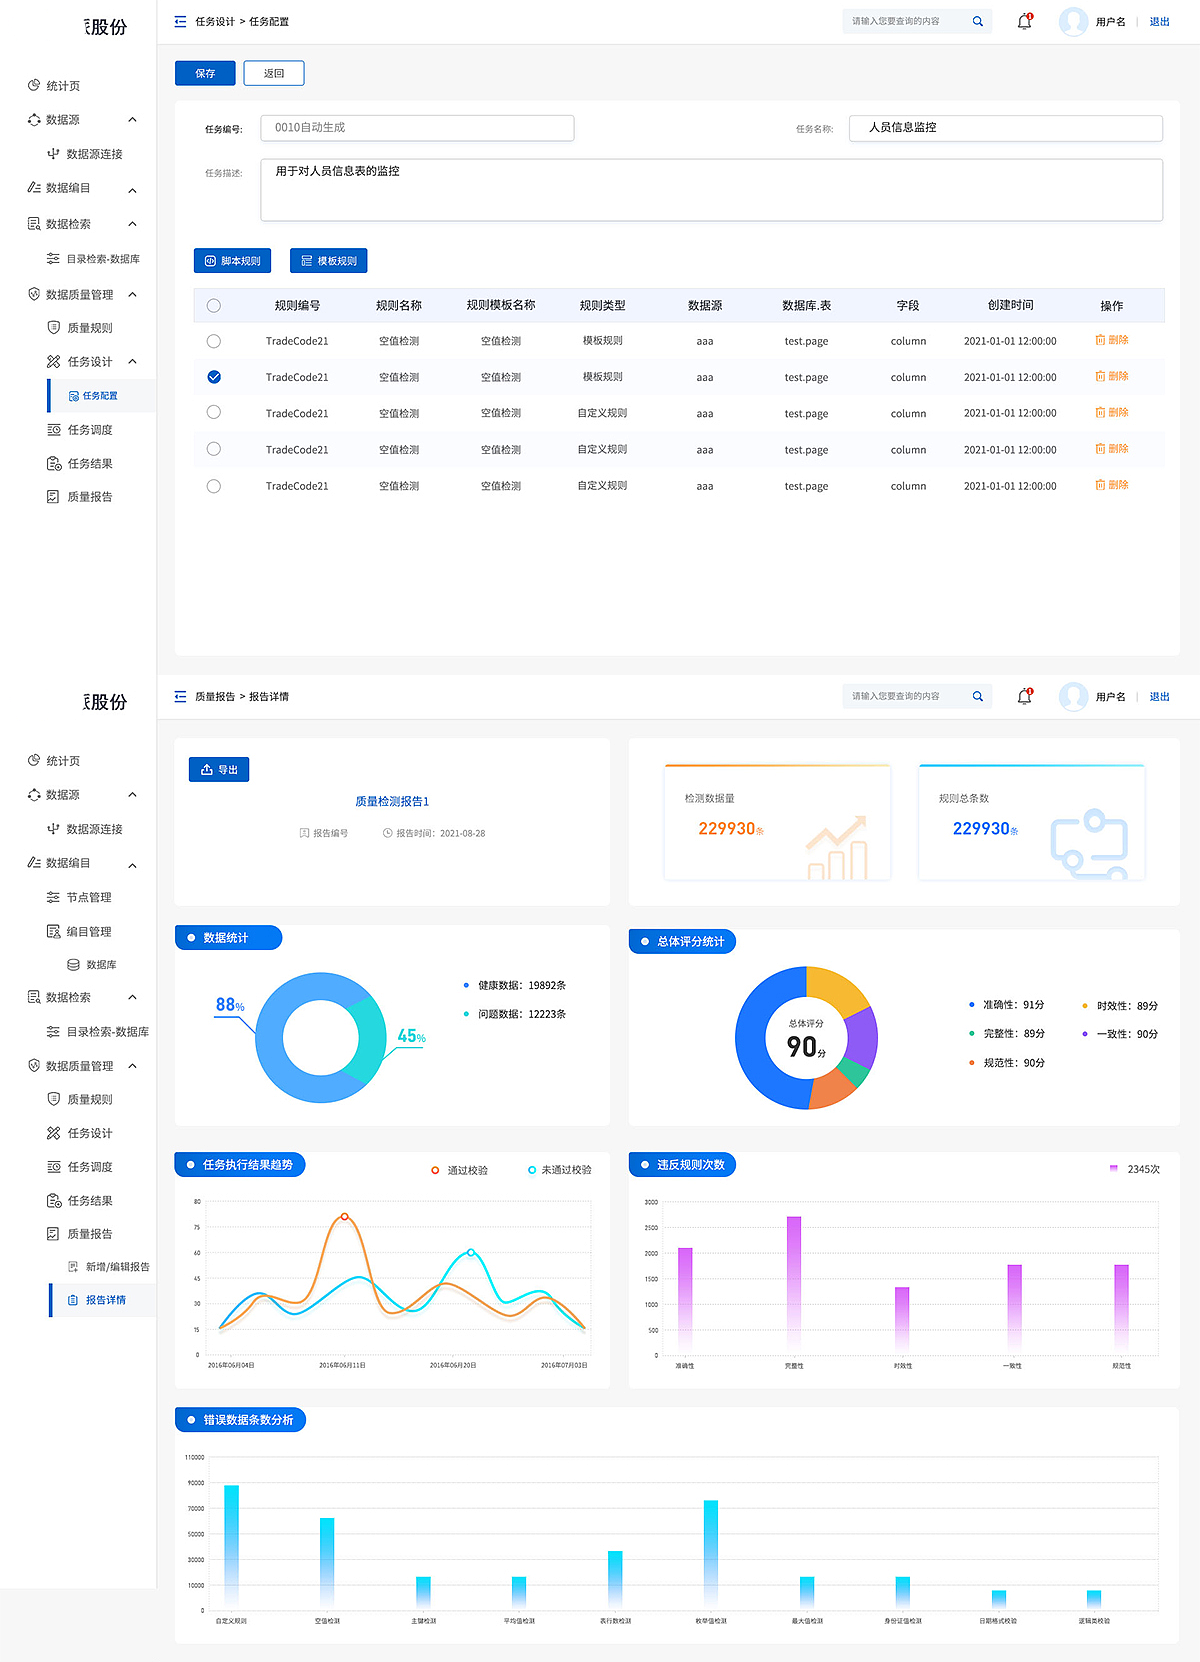
Task: Click the 任务配置 icon in the upper sidebar
Action: point(74,396)
